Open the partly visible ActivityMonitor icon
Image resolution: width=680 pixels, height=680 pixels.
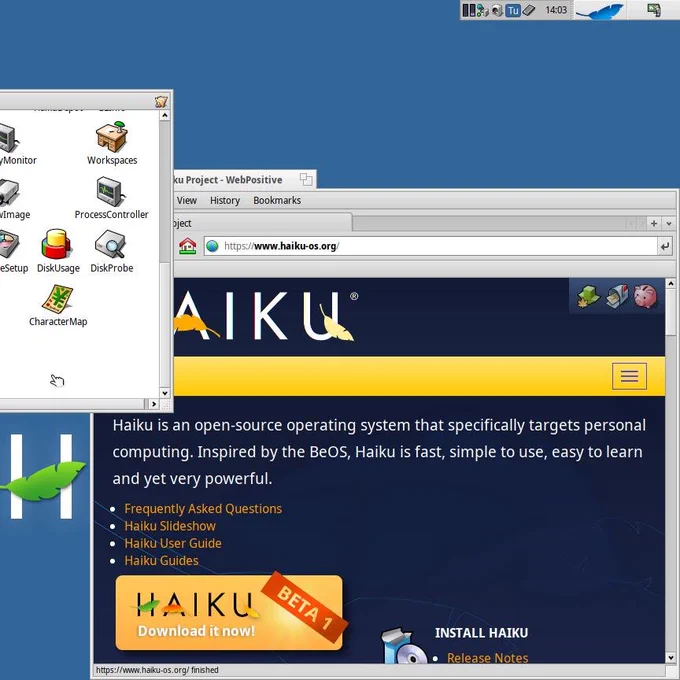(9, 138)
